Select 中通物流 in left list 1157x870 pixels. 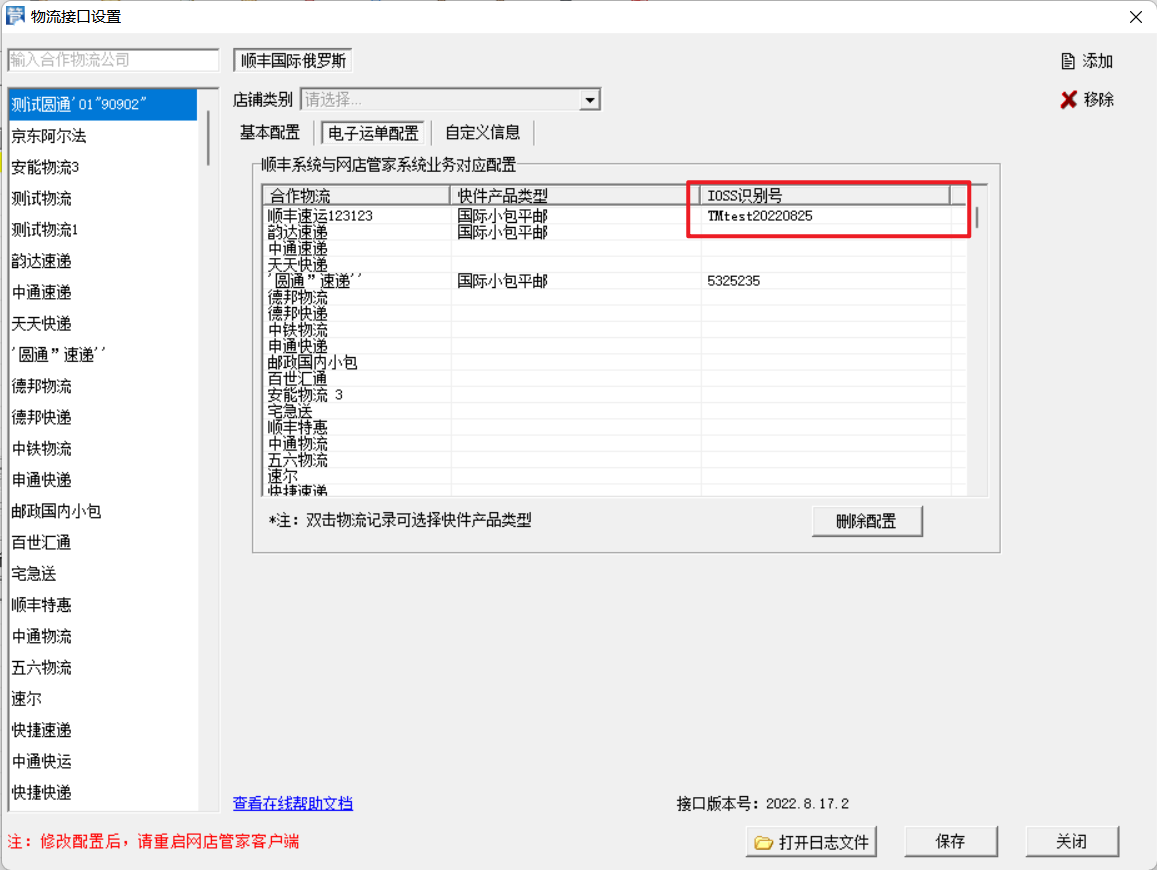(103, 636)
